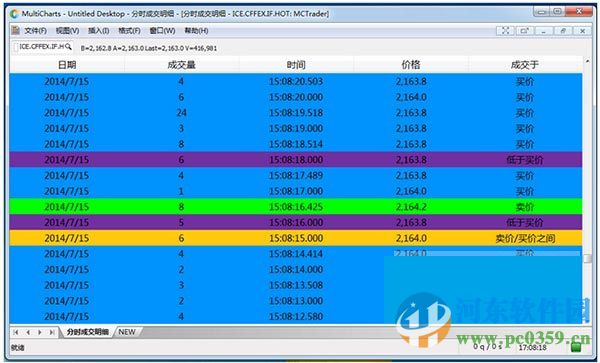Open the 文件(F) menu
This screenshot has width=600, height=363.
[35, 31]
